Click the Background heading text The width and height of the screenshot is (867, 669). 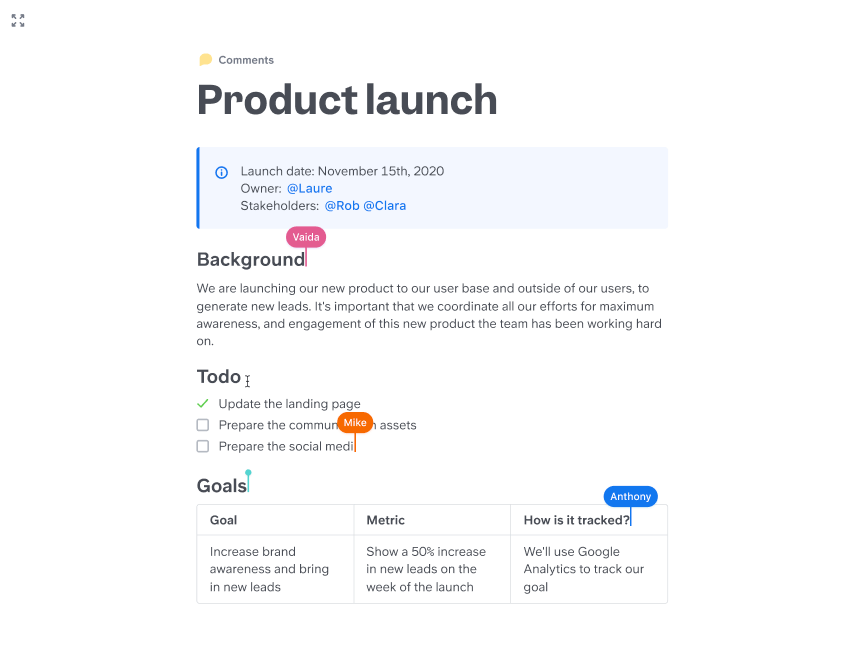[x=250, y=259]
